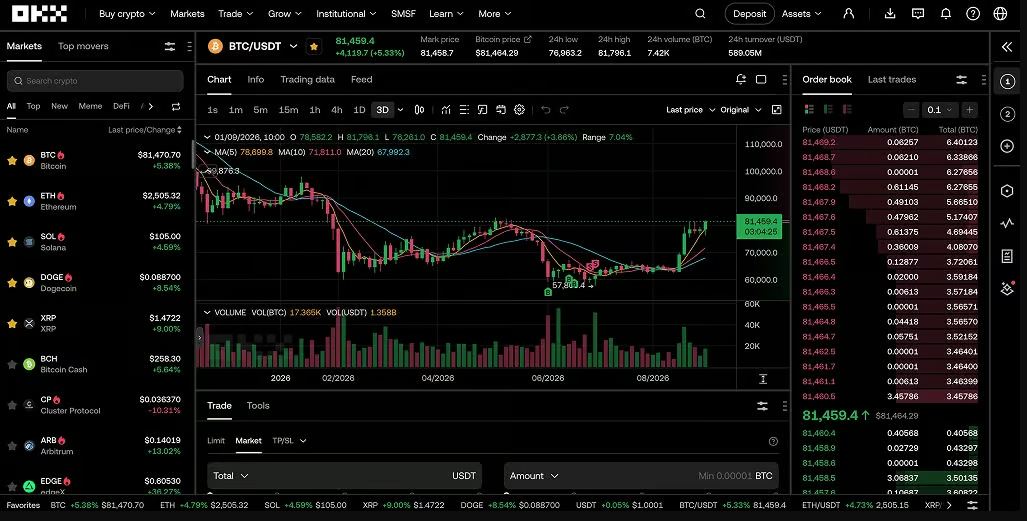This screenshot has height=521, width=1027.
Task: Click the chart undo arrow
Action: (x=546, y=110)
